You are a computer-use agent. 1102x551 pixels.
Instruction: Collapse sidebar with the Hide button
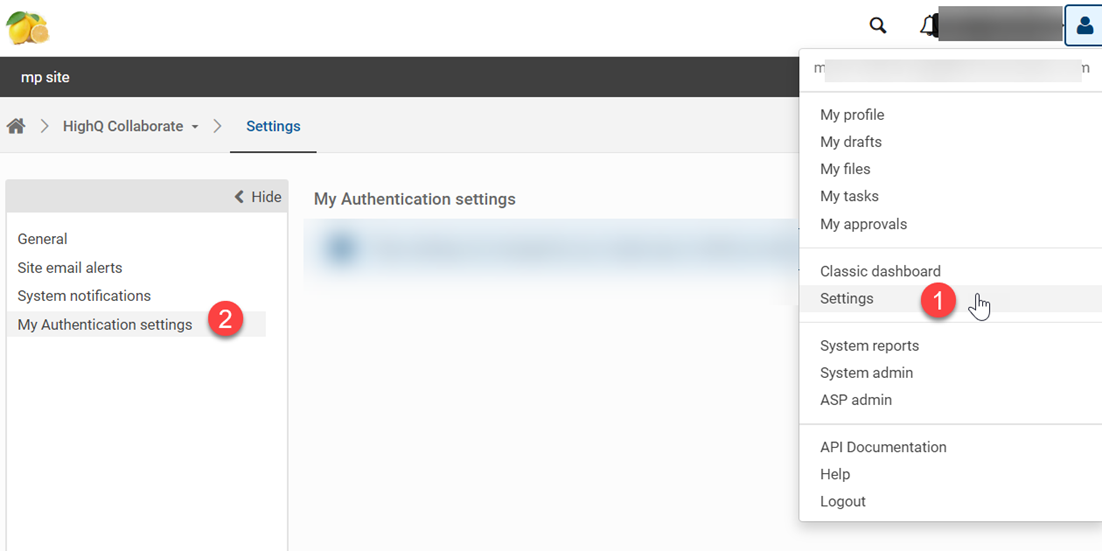pyautogui.click(x=258, y=197)
